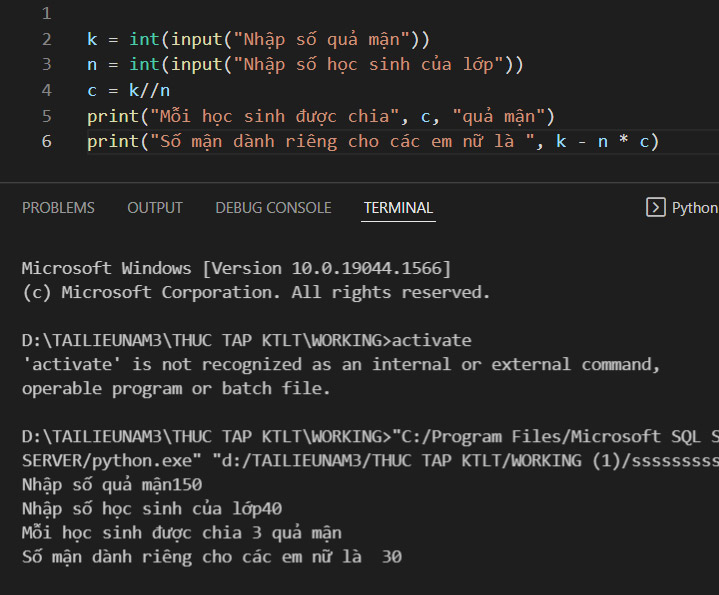Click the Python terminal label
The height and width of the screenshot is (595, 719).
coord(694,208)
